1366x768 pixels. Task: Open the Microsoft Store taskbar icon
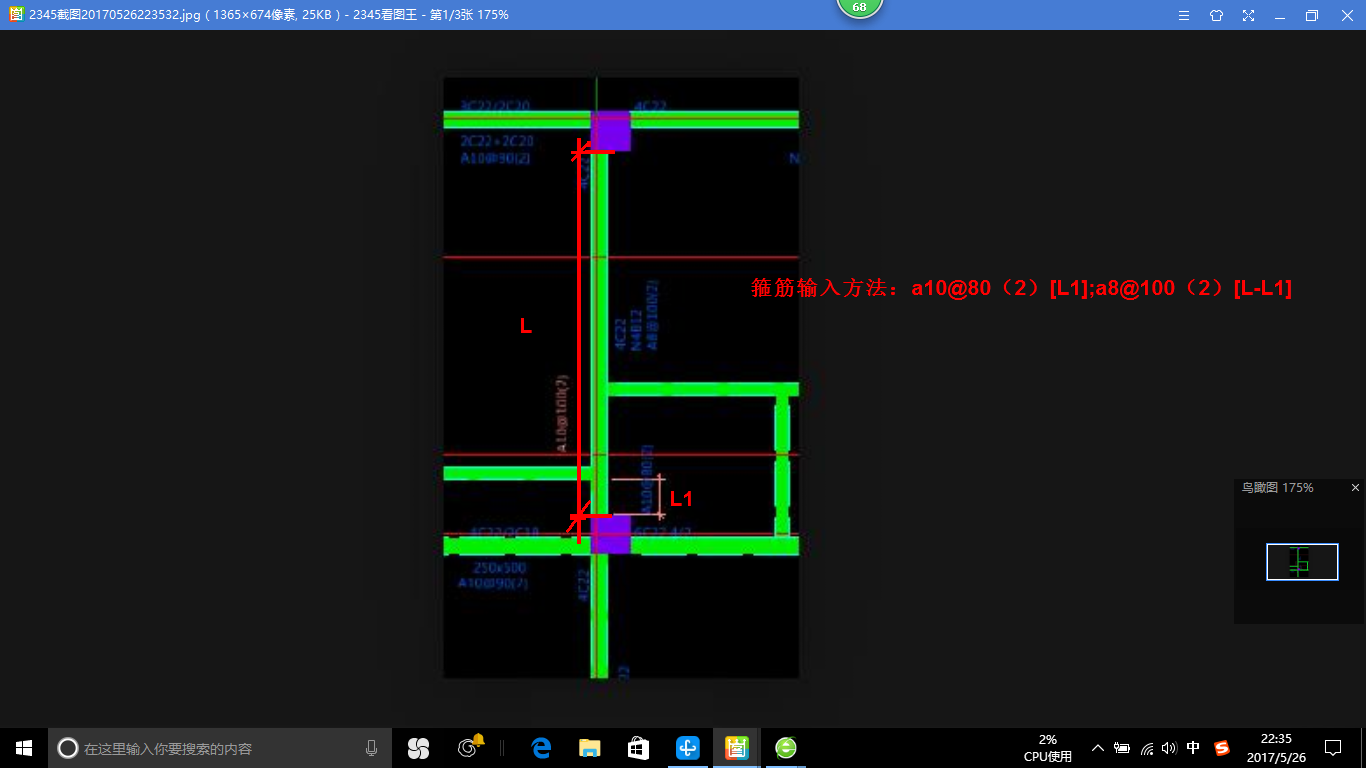(638, 748)
